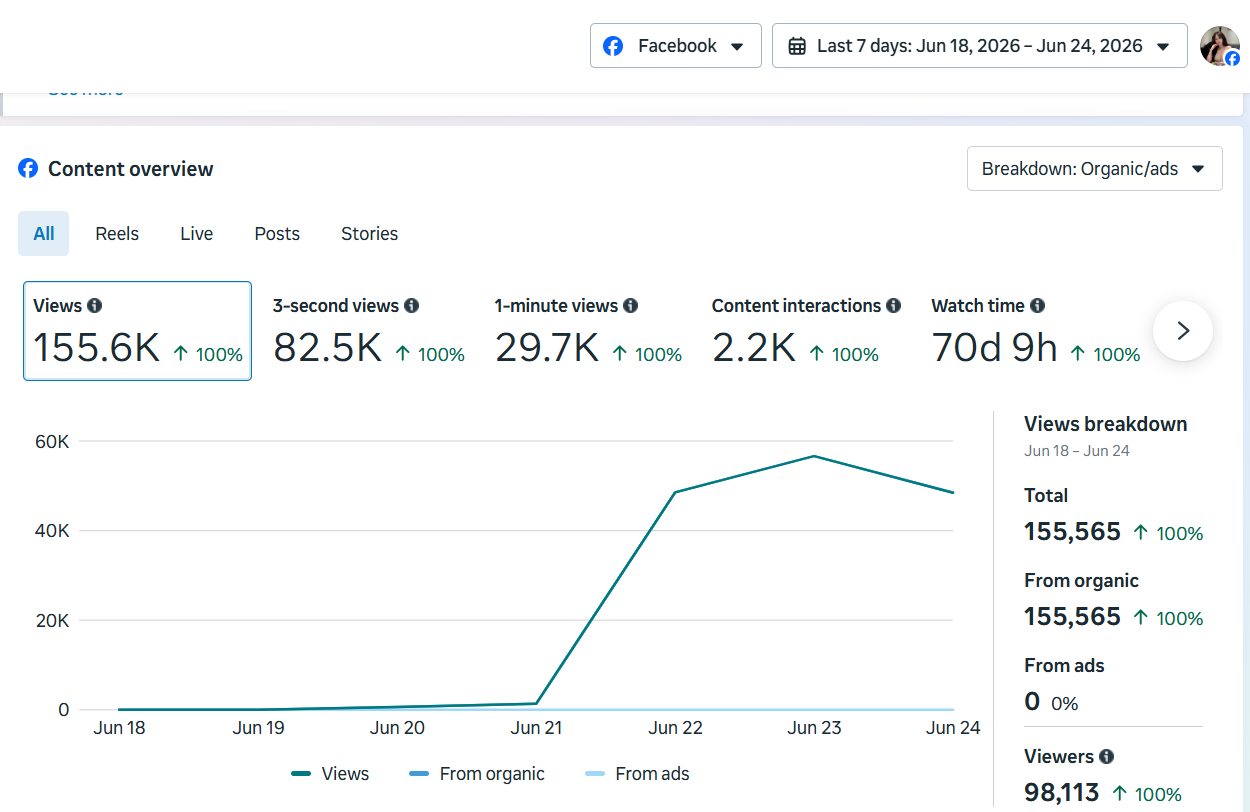Click the From ads 0 value
This screenshot has height=812, width=1250.
[1032, 702]
